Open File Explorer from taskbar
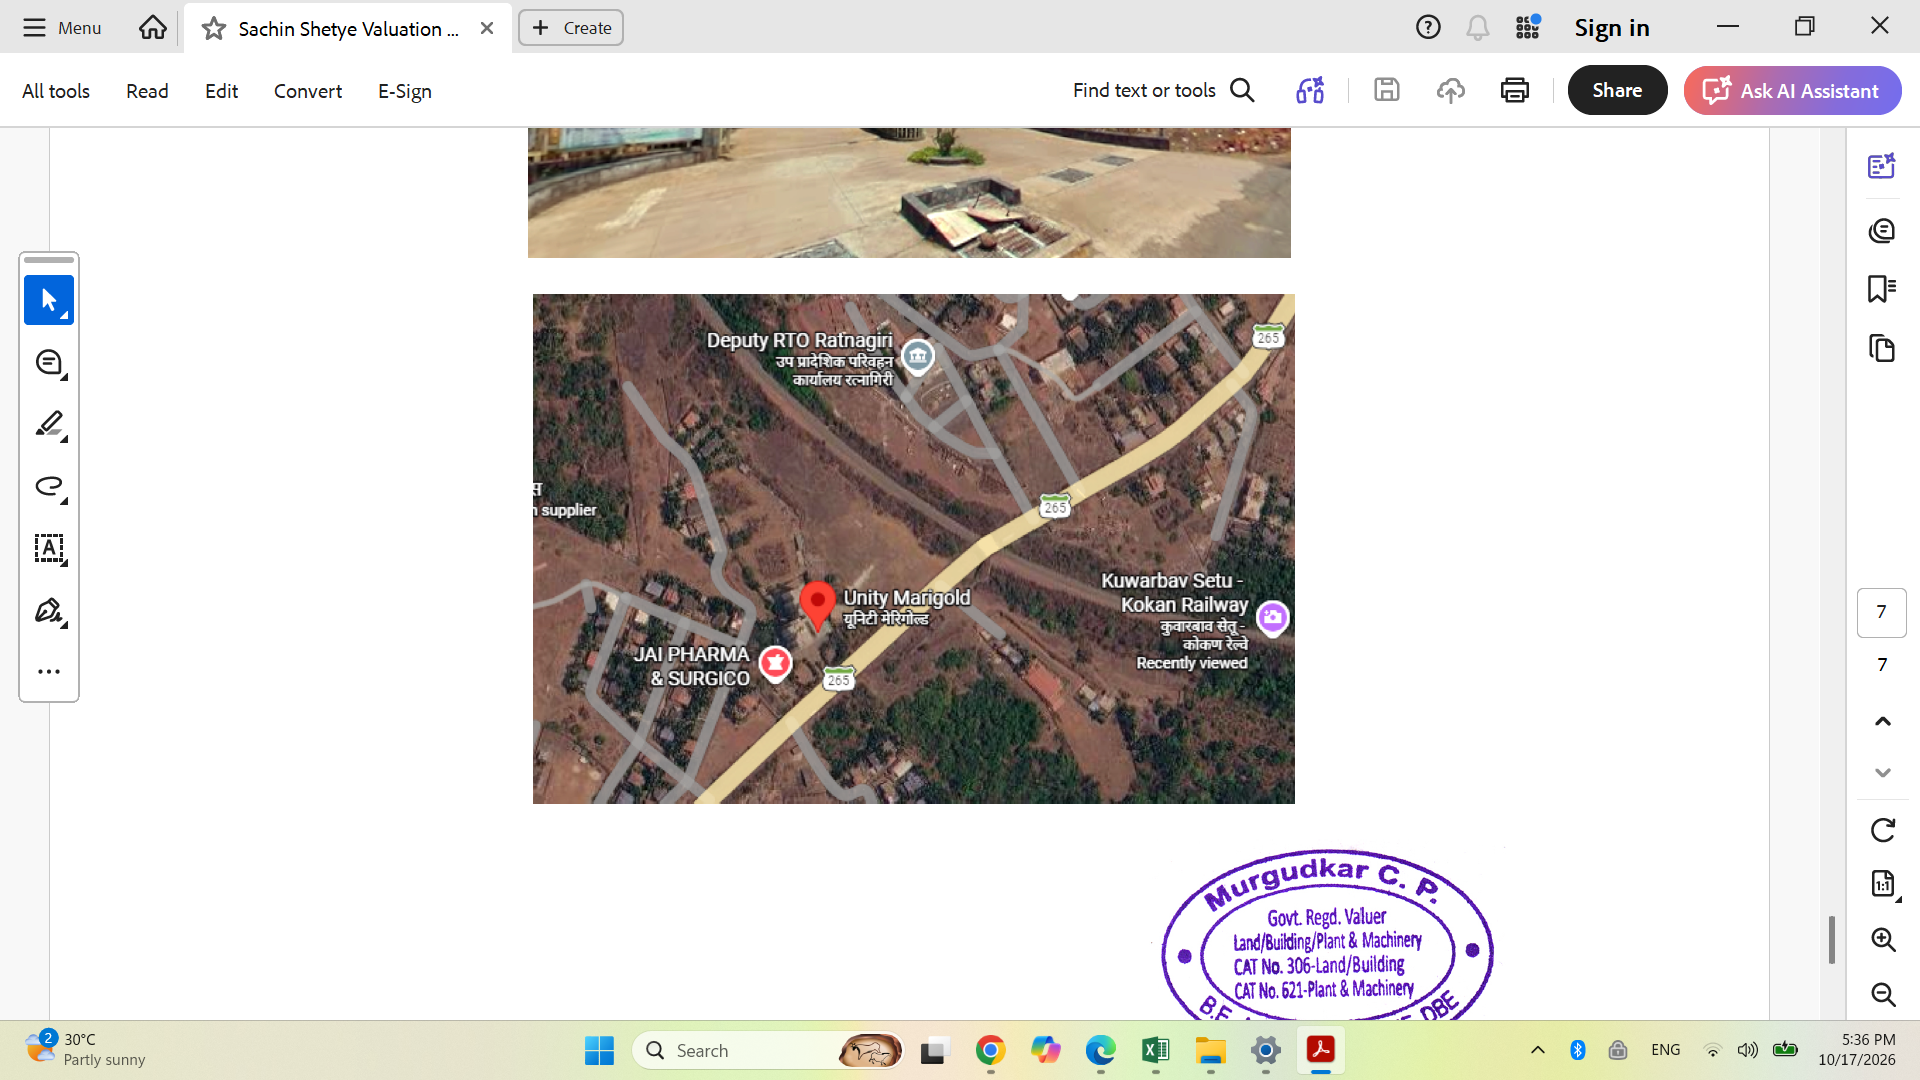Image resolution: width=1920 pixels, height=1080 pixels. coord(1210,1050)
